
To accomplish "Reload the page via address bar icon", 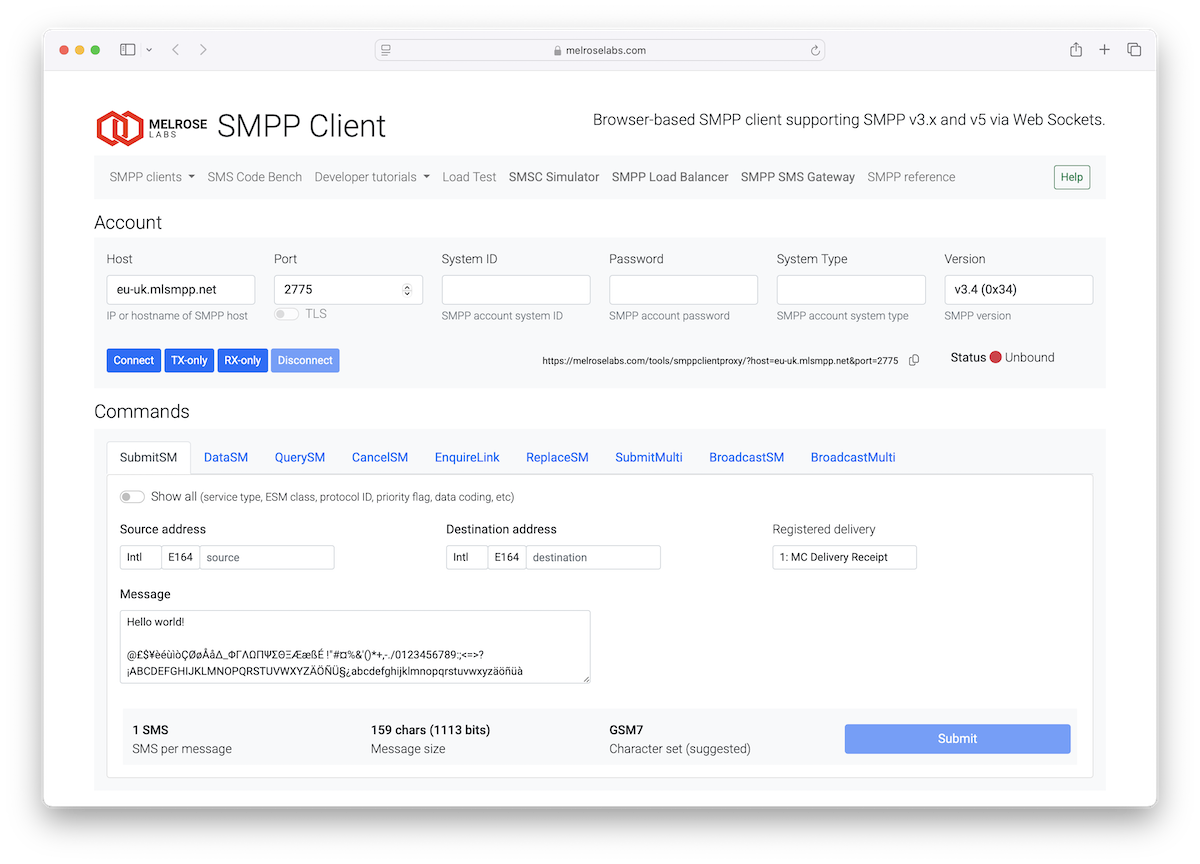I will (x=815, y=50).
